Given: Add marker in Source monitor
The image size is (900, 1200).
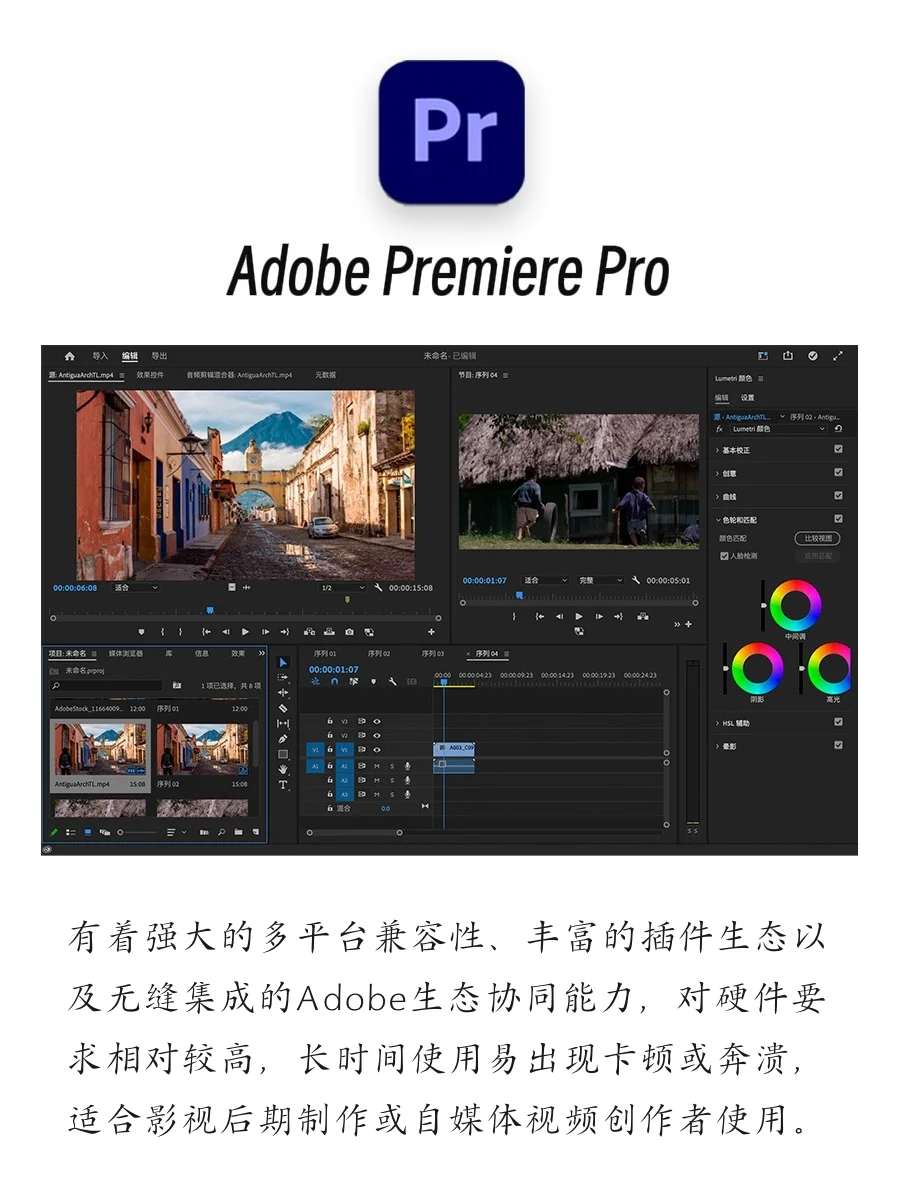Looking at the screenshot, I should [141, 632].
